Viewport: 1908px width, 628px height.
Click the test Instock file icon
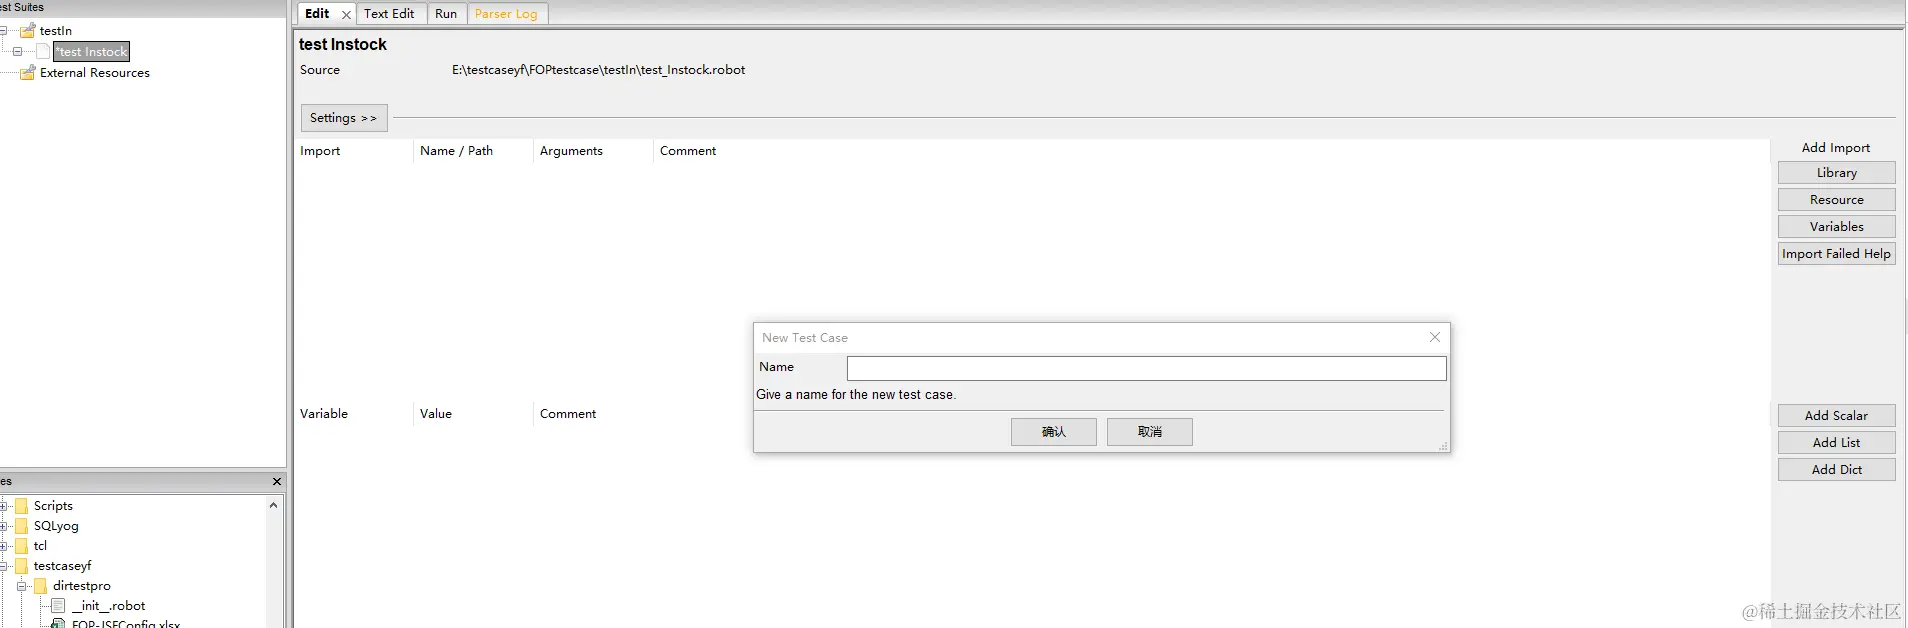[x=44, y=51]
